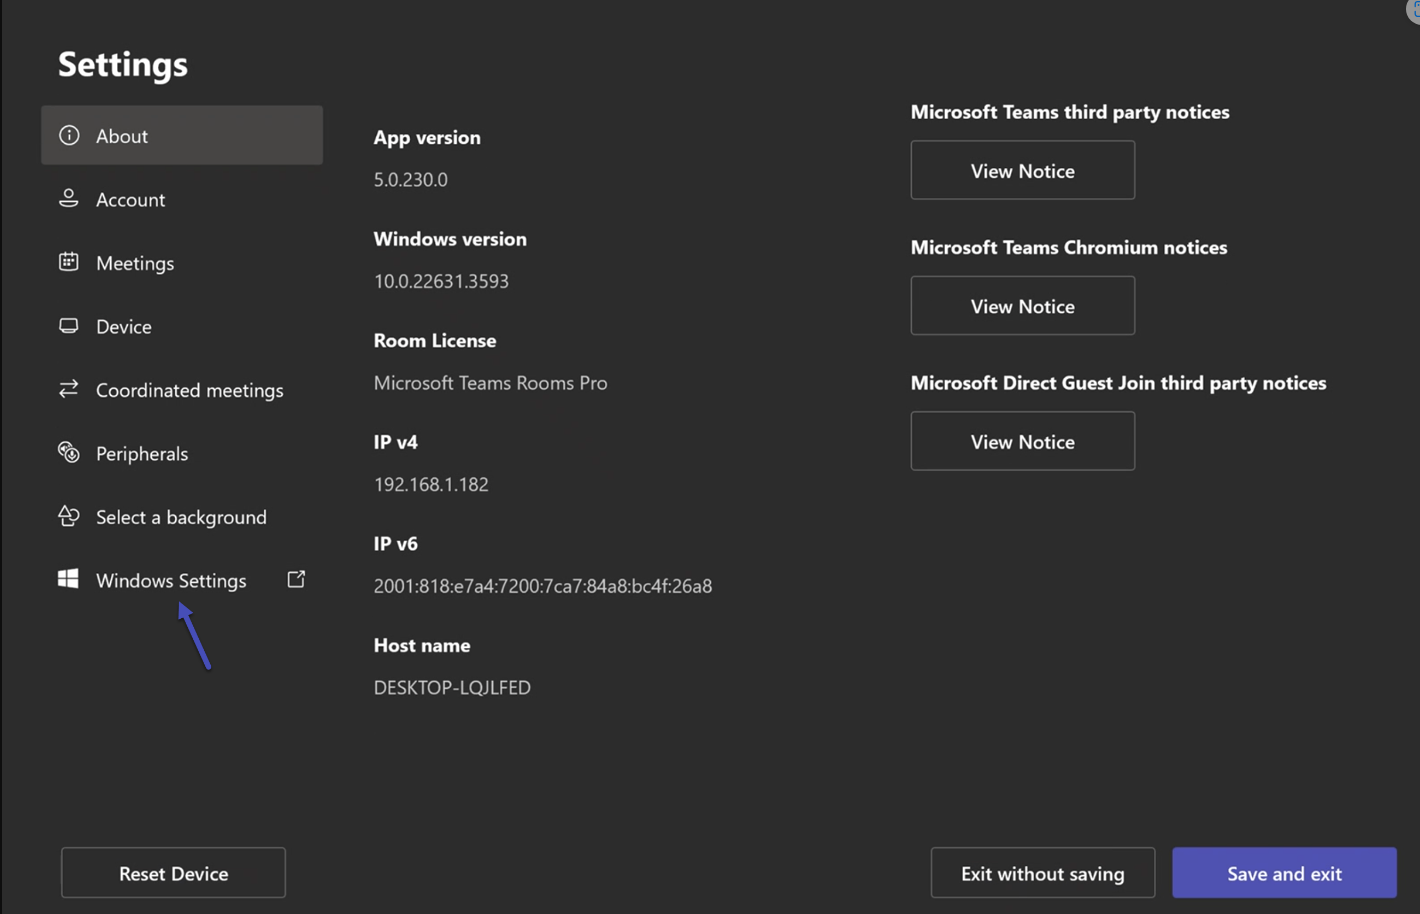Select the Peripherals section

(182, 453)
